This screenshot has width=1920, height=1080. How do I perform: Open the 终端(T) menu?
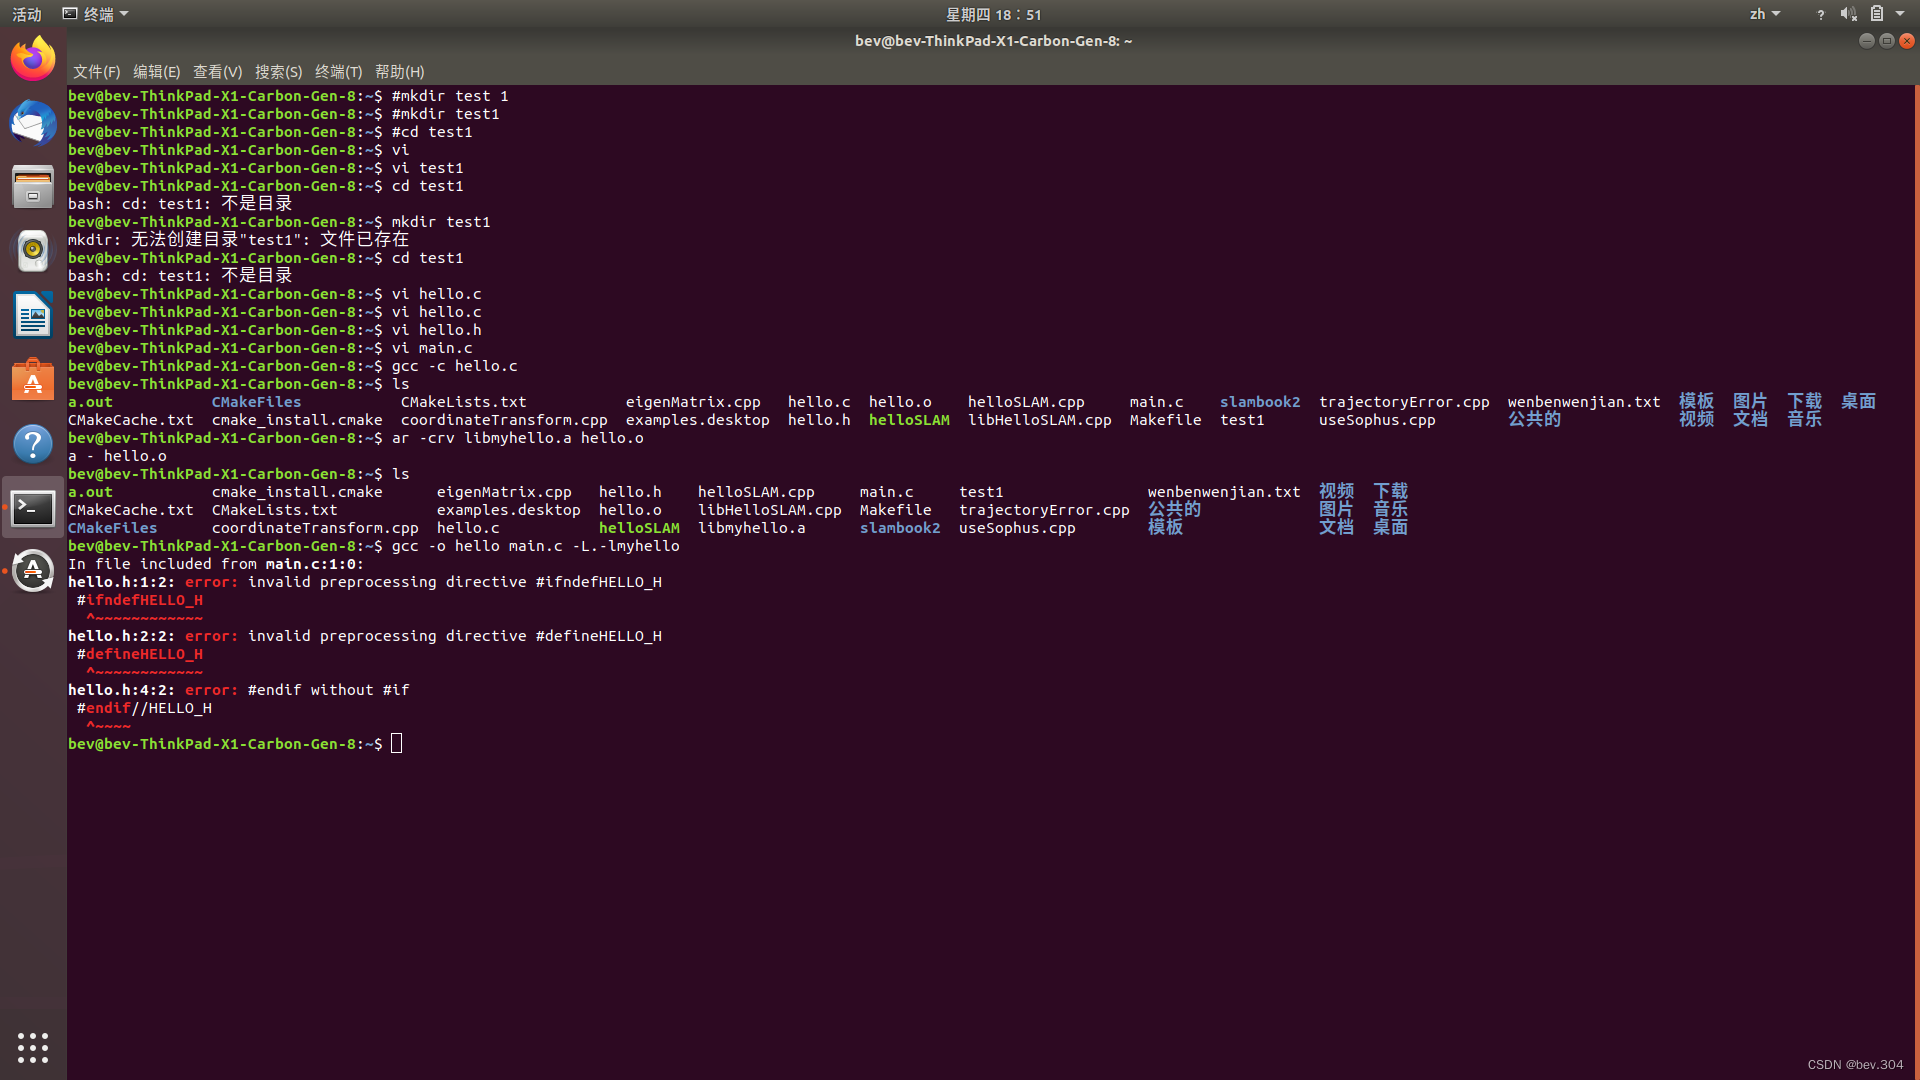338,72
